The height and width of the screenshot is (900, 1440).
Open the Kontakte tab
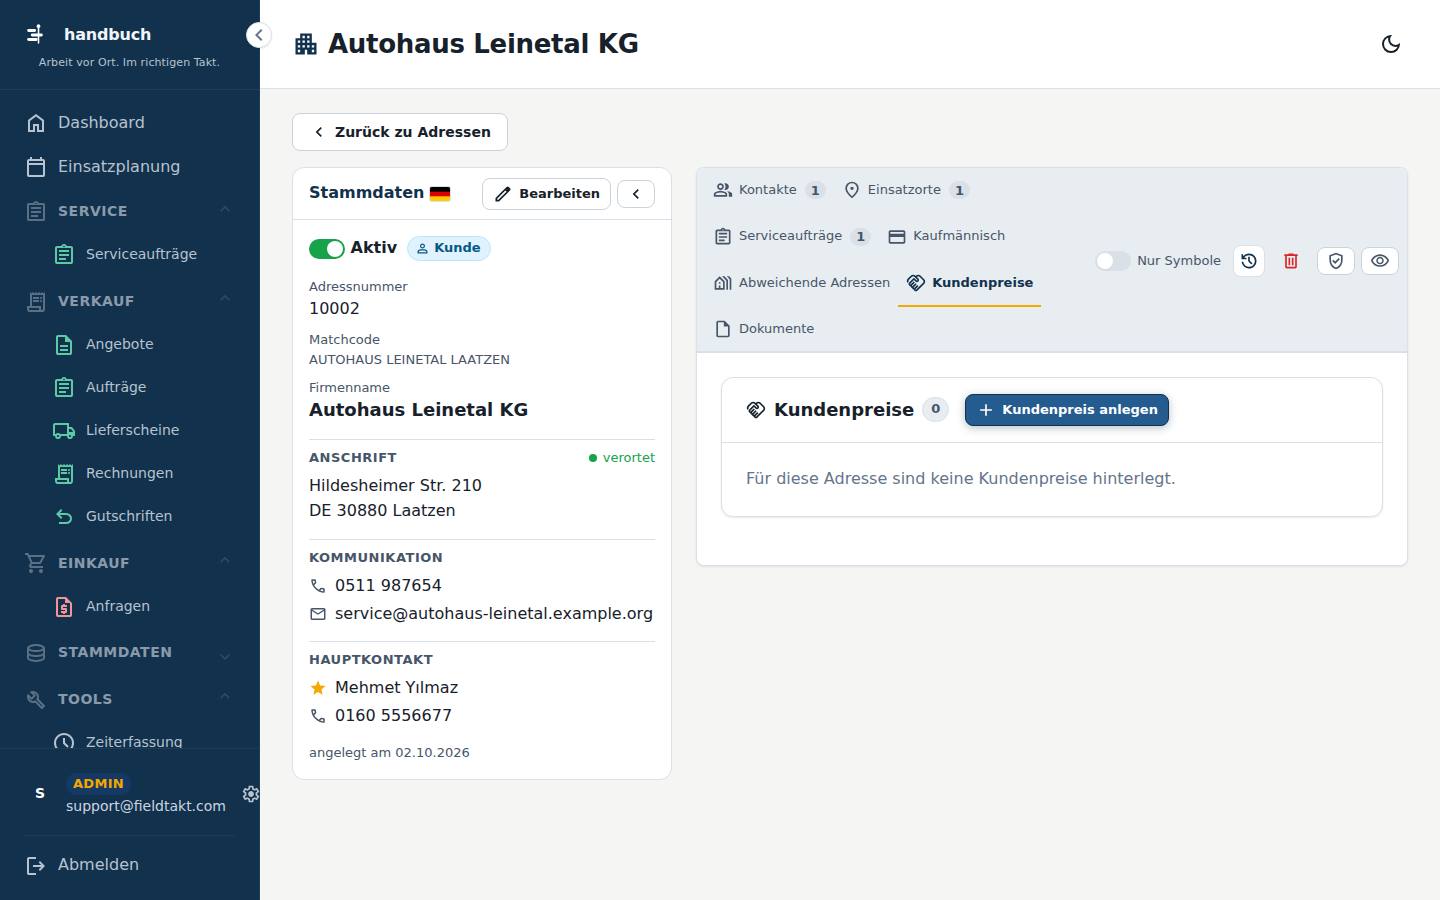point(768,190)
